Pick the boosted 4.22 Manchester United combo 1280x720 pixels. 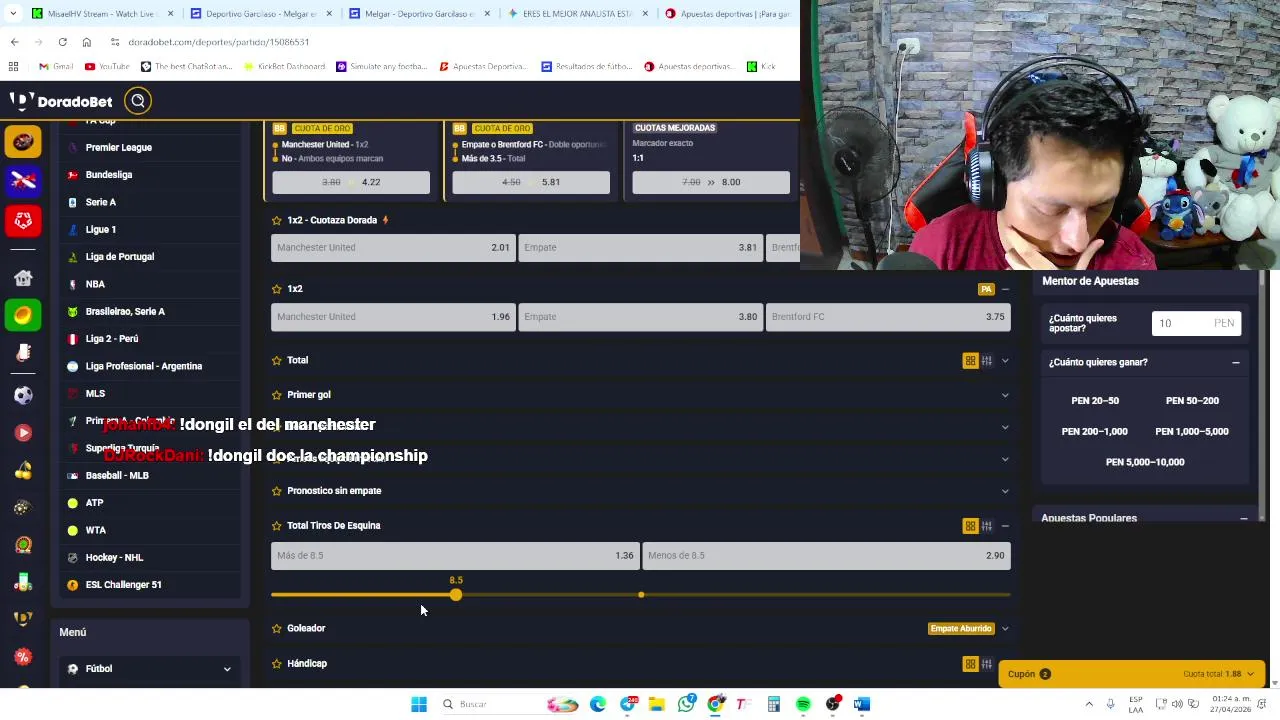351,182
